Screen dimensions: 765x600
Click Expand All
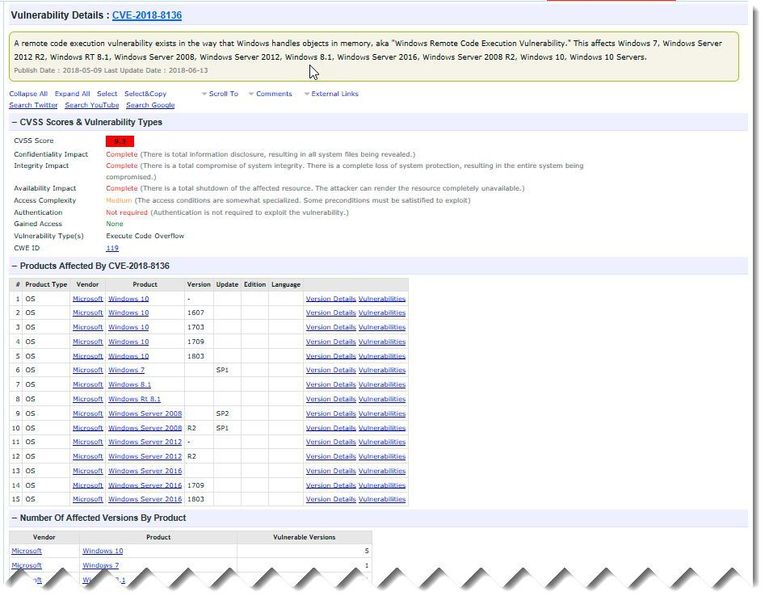tap(72, 94)
